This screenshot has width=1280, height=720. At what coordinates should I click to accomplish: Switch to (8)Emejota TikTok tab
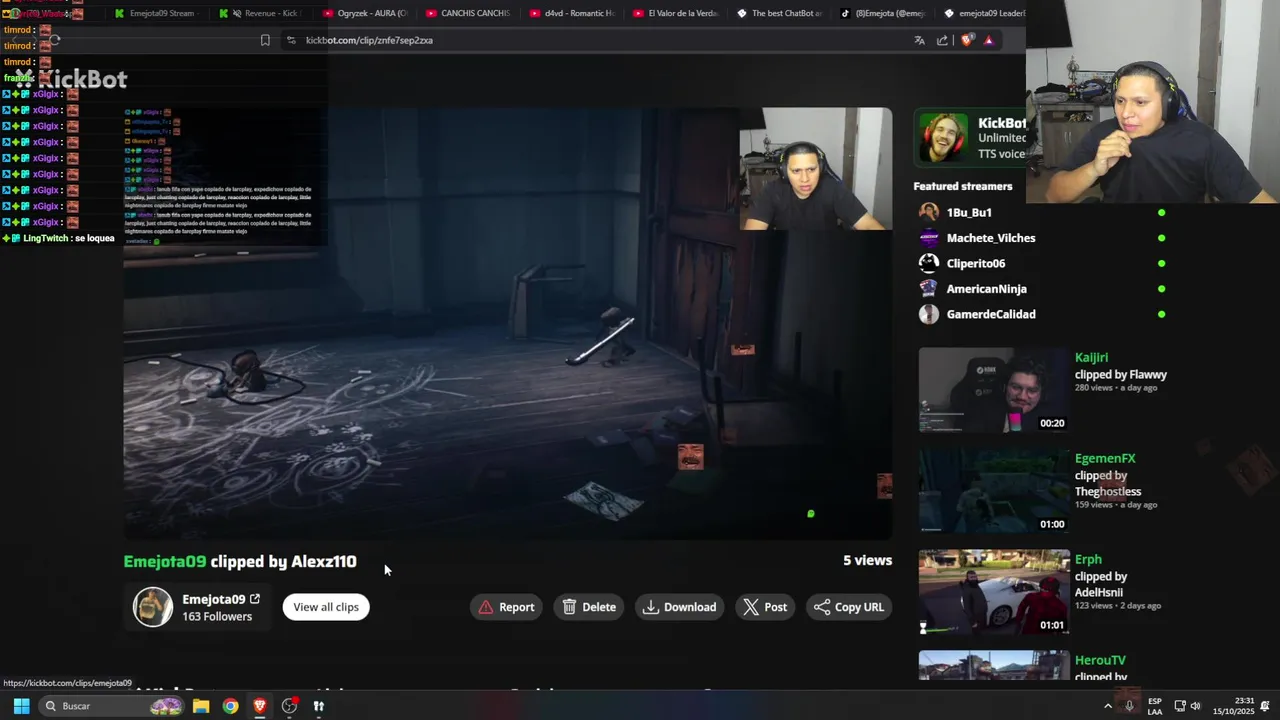(883, 13)
